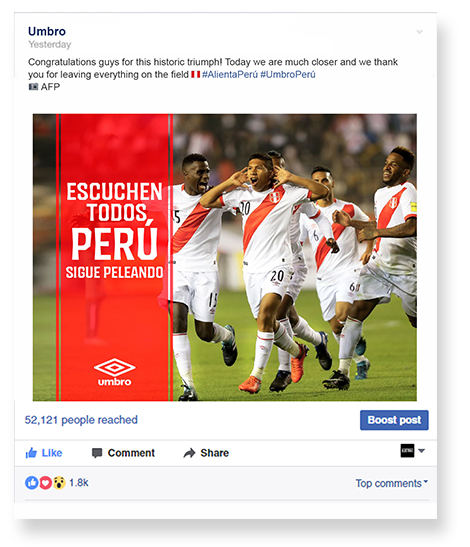Follow the #UmbroPerú hashtag
The width and height of the screenshot is (470, 547).
[x=288, y=74]
